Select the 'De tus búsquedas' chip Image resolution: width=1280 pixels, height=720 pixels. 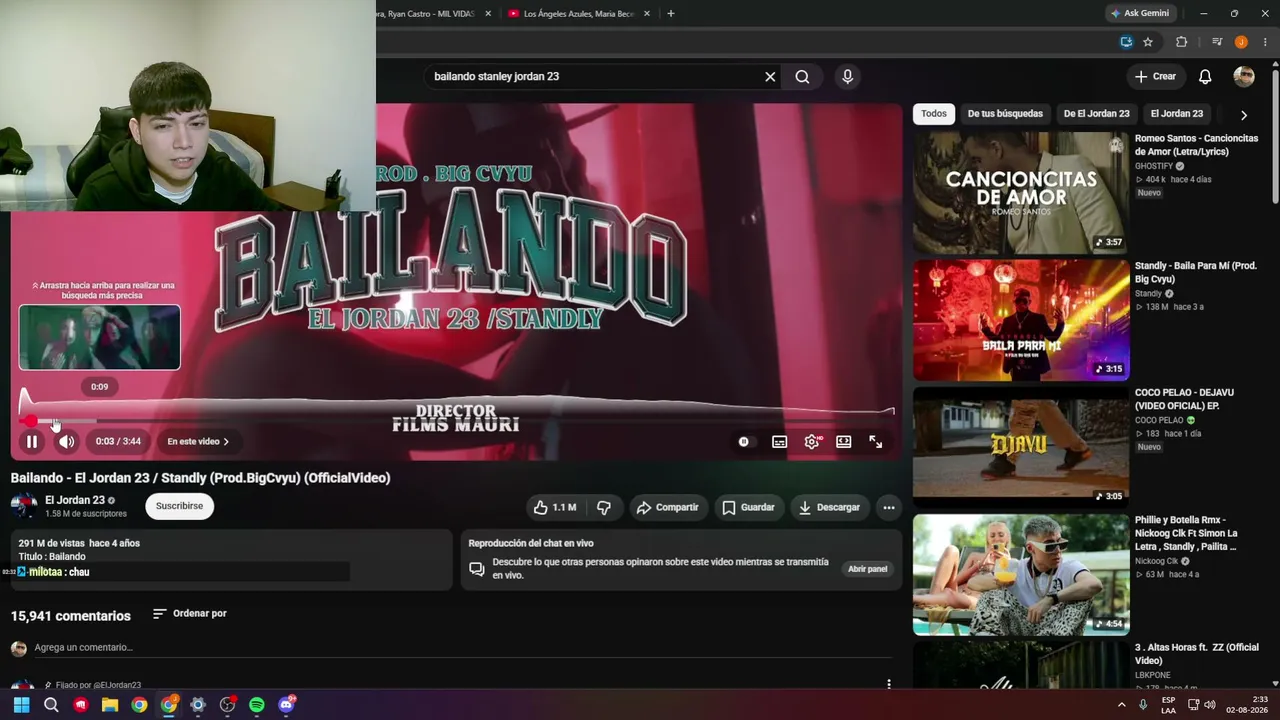click(1005, 114)
